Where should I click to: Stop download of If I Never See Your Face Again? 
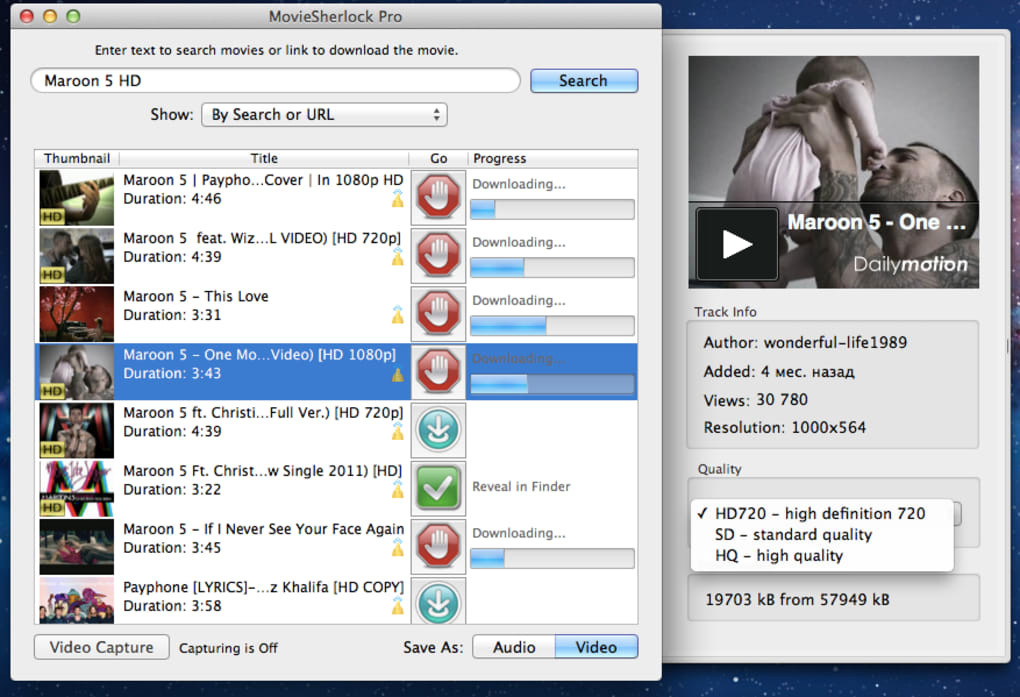(x=438, y=545)
